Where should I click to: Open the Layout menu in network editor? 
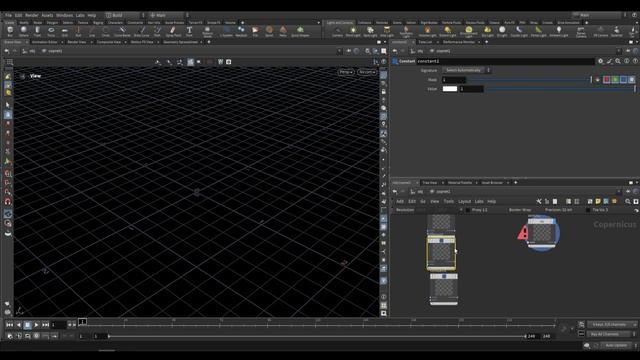click(464, 201)
